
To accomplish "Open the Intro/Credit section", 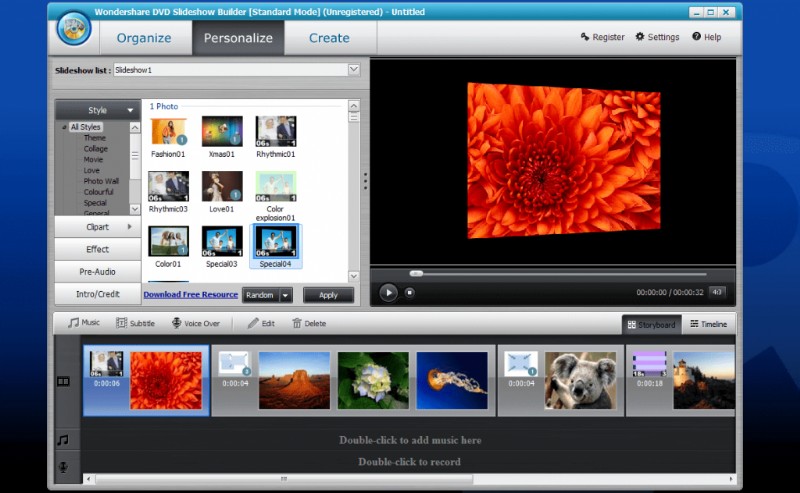I will tap(97, 294).
